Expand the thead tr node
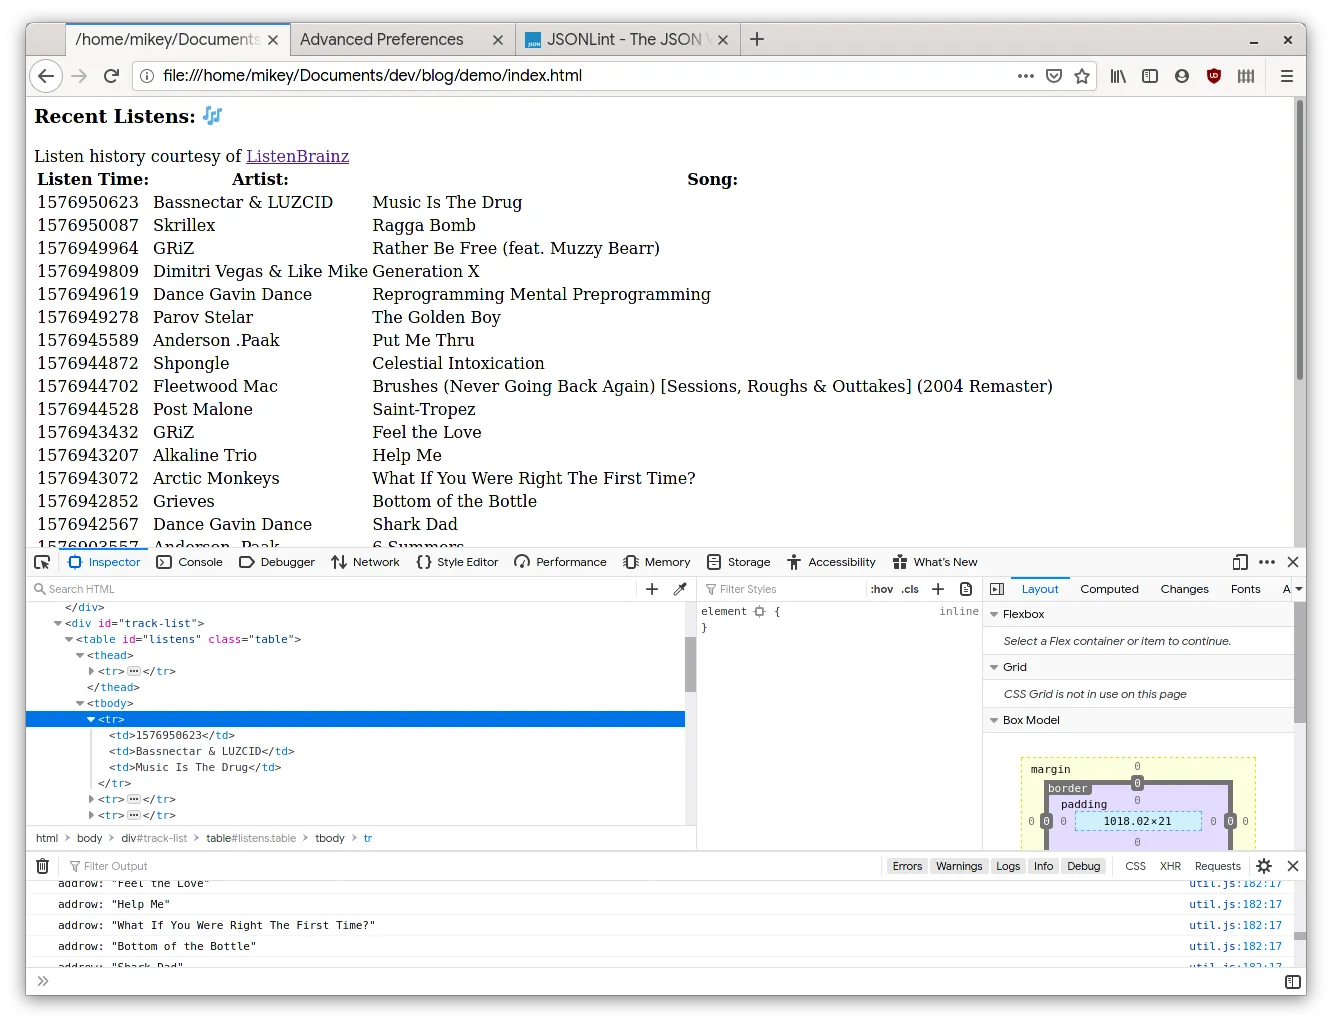The width and height of the screenshot is (1332, 1024). click(x=91, y=671)
